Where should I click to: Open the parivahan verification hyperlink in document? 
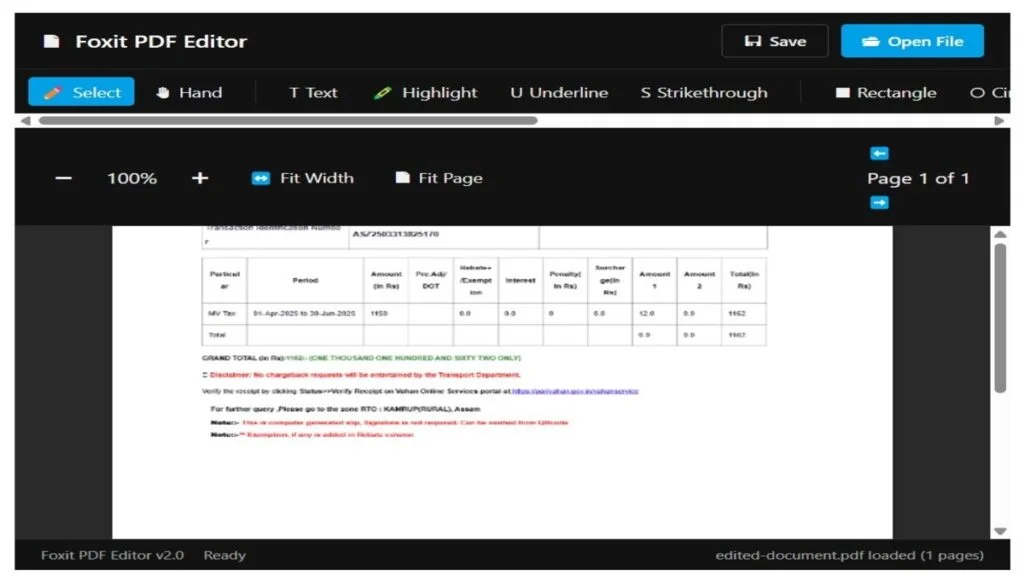tap(575, 391)
